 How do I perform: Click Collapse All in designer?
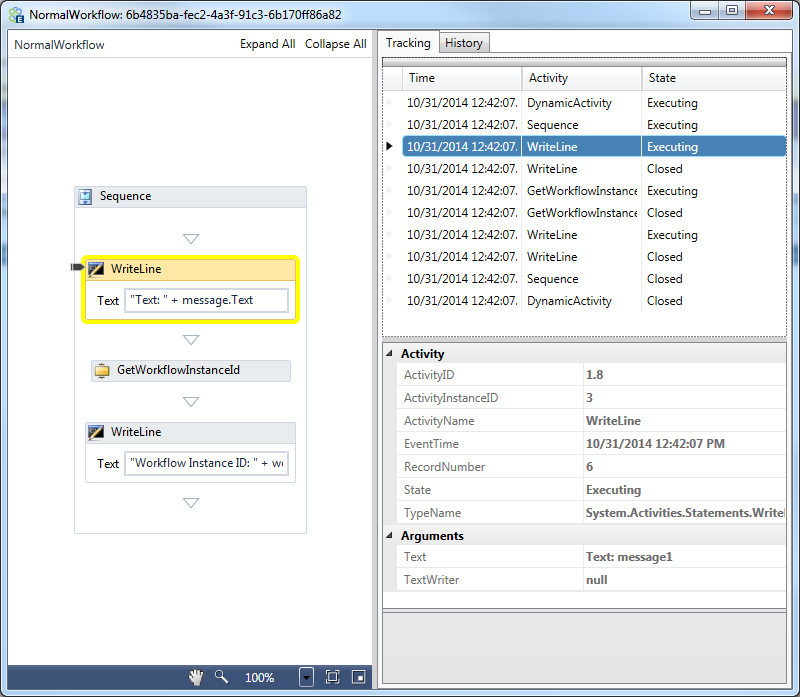335,44
